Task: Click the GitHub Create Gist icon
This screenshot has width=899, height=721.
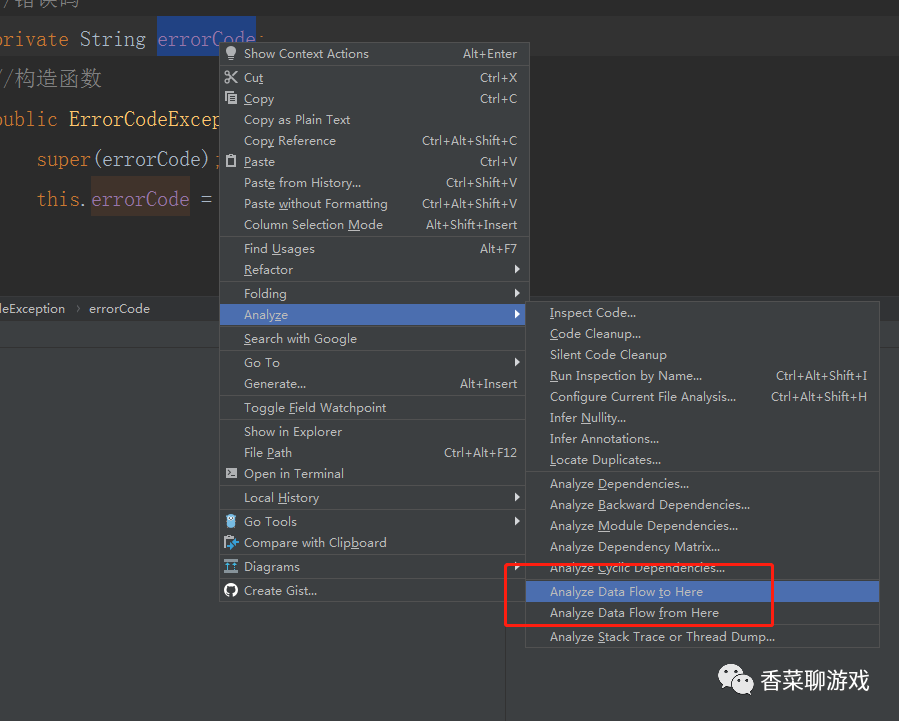Action: click(231, 590)
